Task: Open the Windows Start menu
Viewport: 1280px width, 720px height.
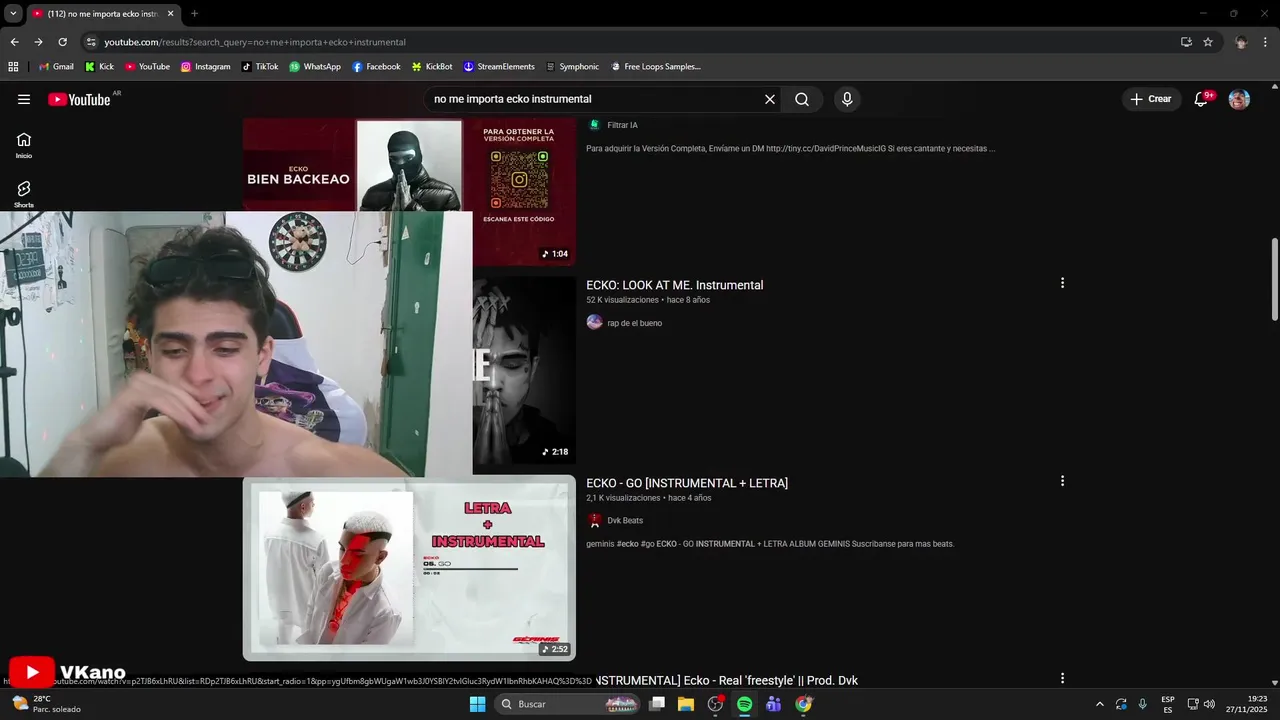Action: (x=477, y=704)
